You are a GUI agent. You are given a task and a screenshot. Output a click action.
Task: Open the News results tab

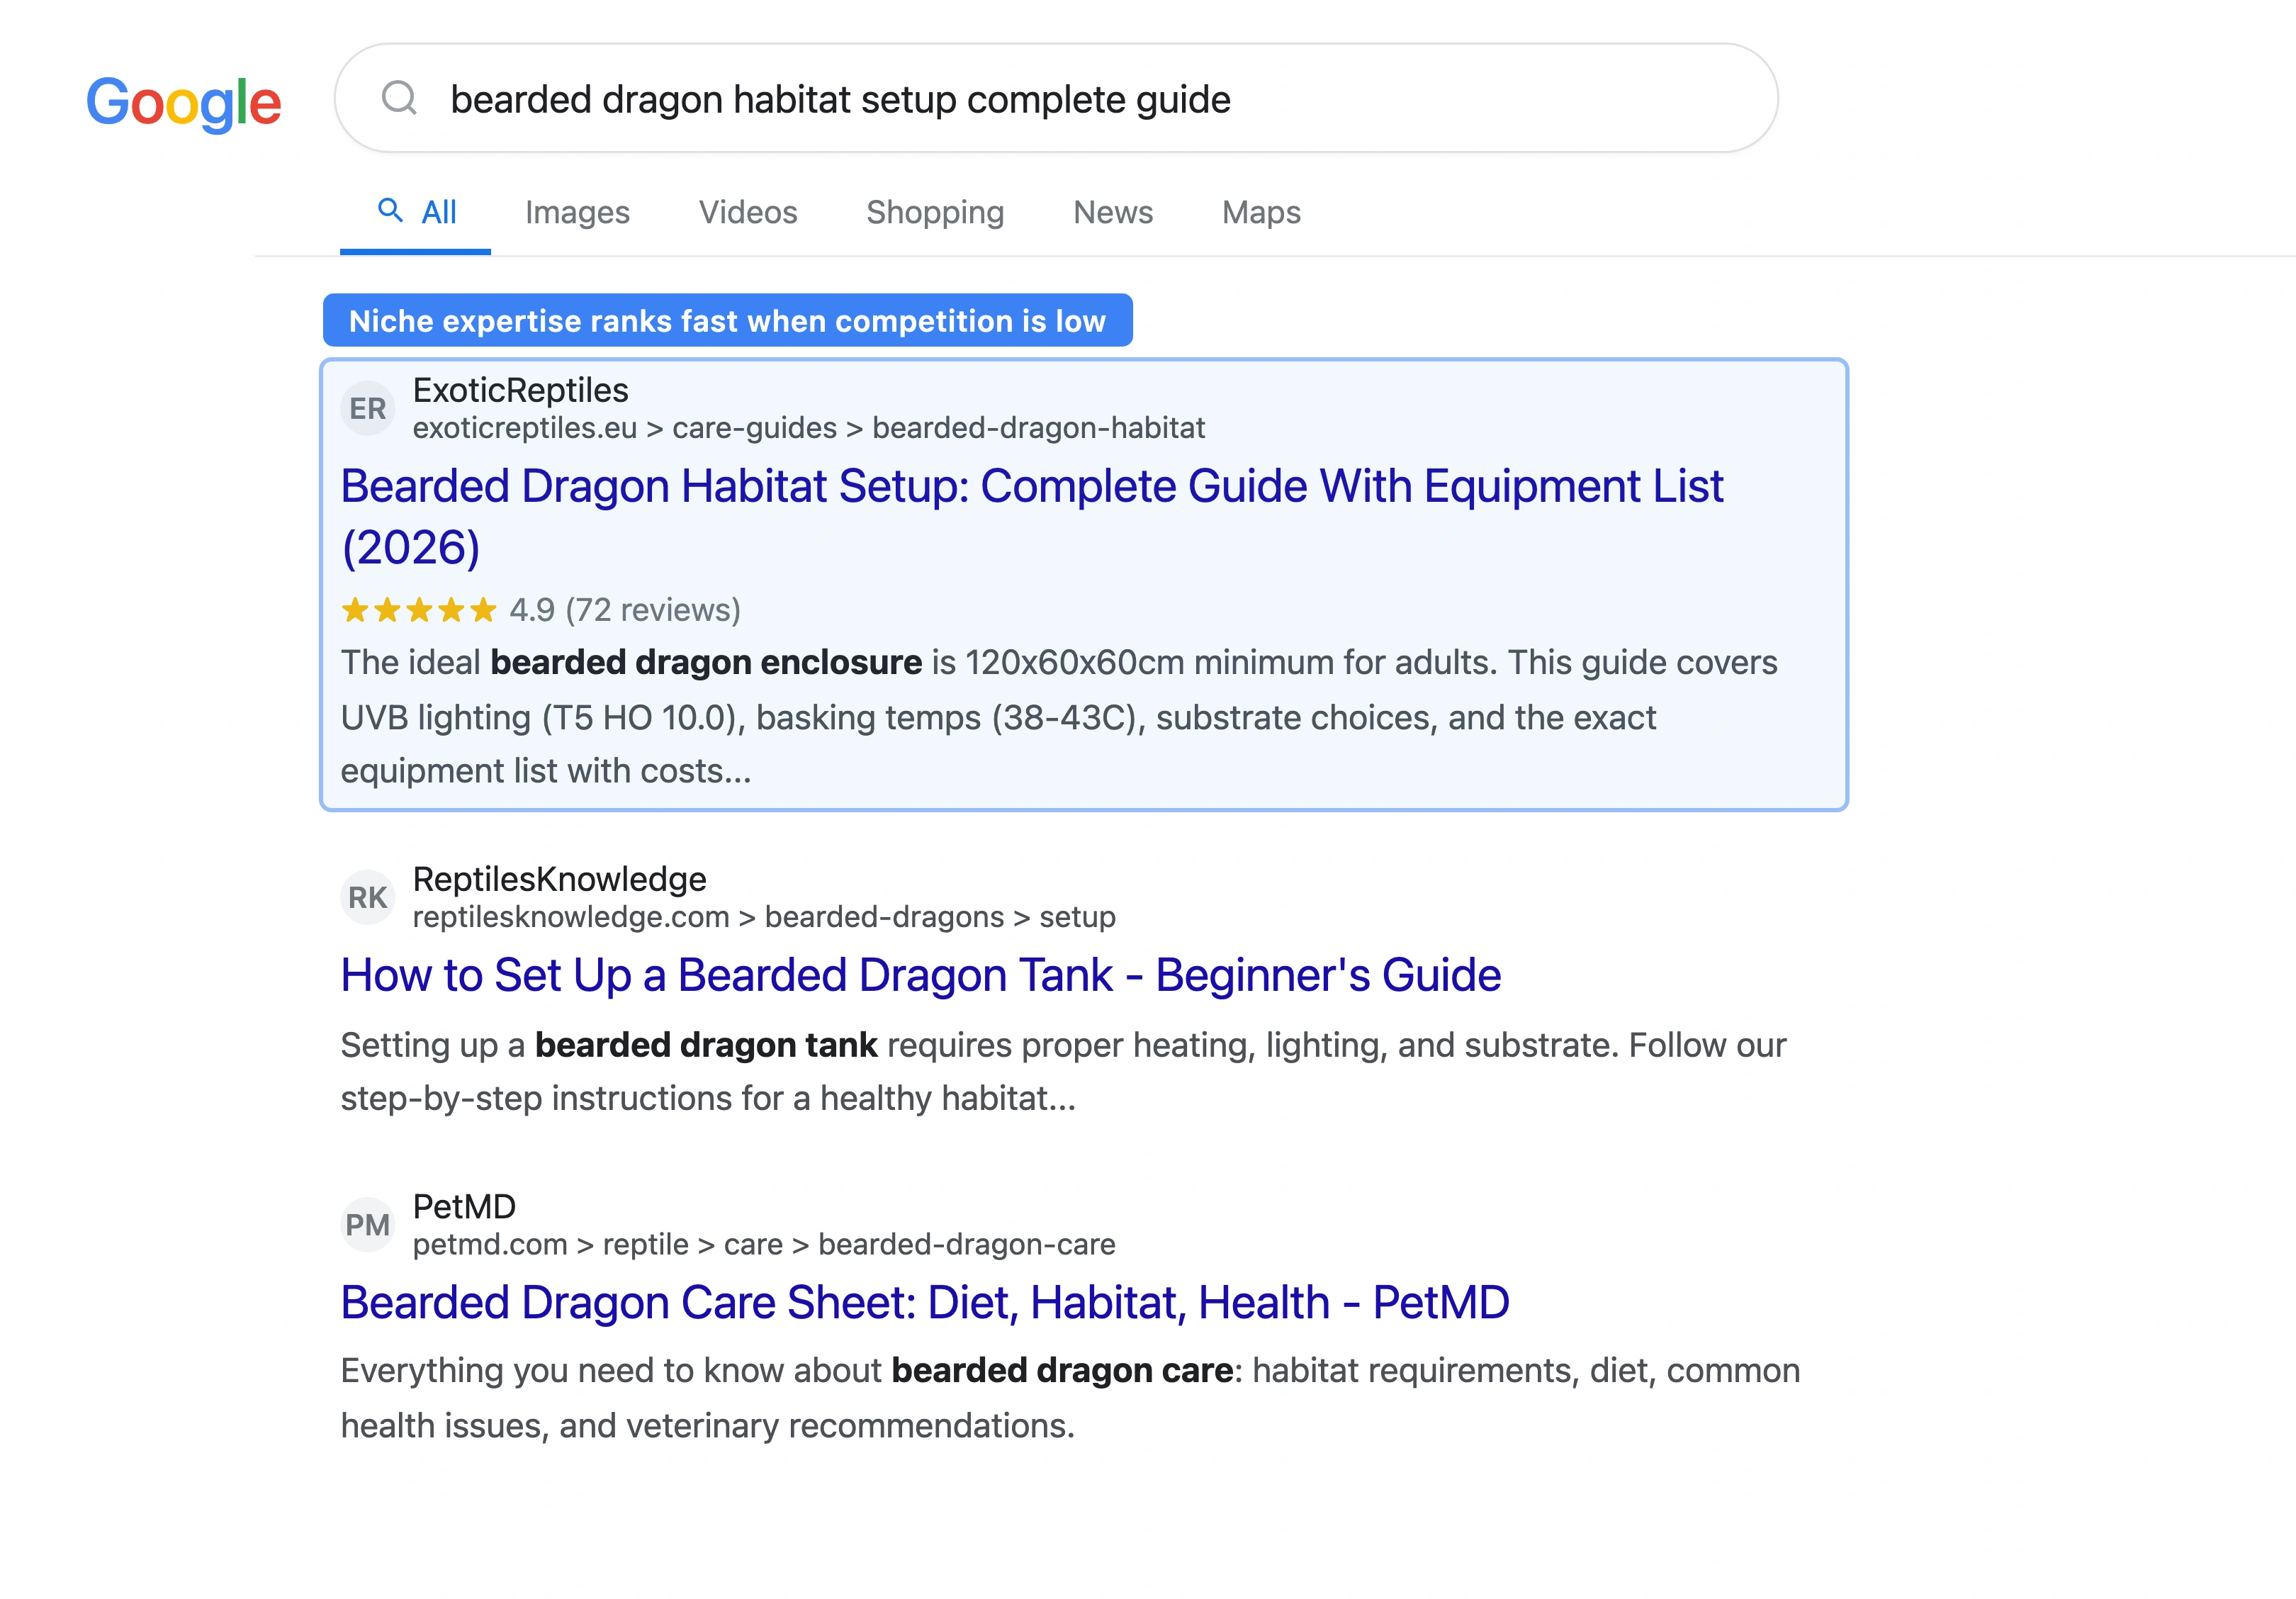[1112, 212]
